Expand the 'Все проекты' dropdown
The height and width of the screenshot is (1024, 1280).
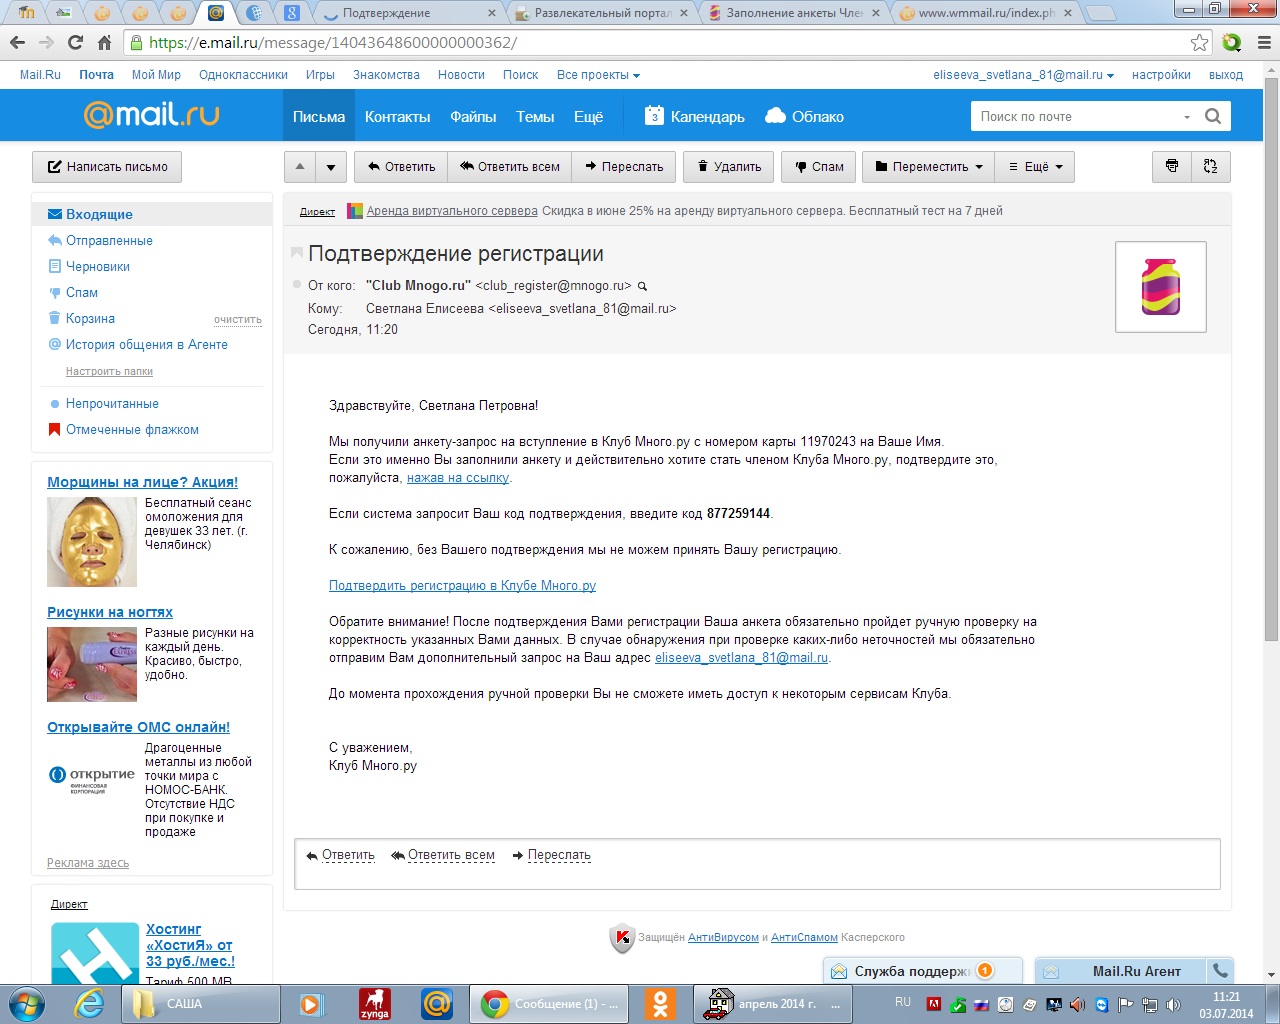598,75
